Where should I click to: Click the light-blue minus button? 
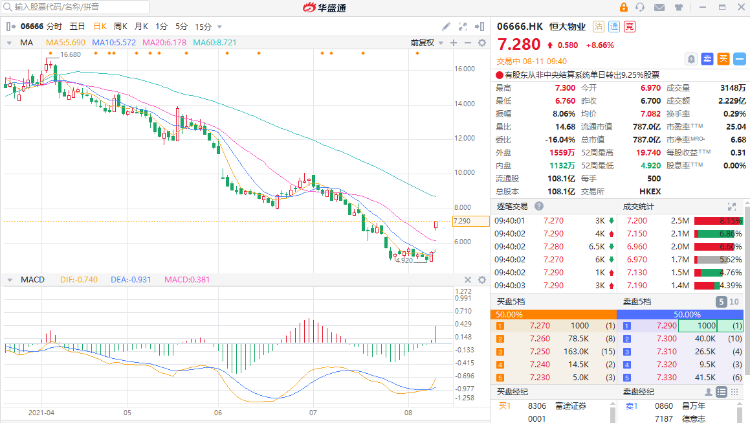pyautogui.click(x=739, y=59)
